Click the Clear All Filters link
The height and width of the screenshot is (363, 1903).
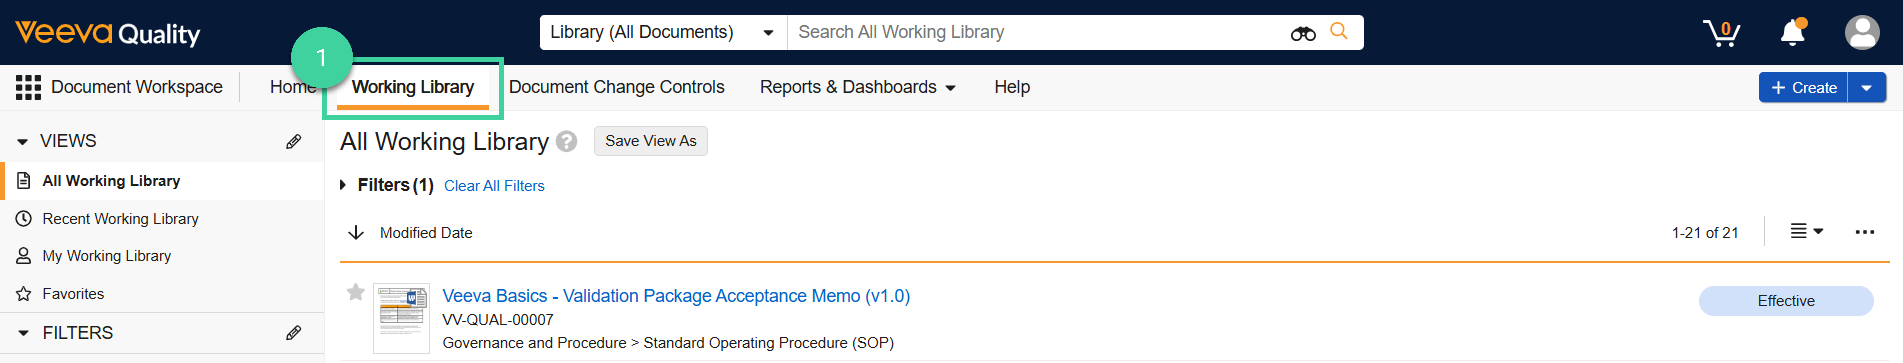(x=494, y=186)
